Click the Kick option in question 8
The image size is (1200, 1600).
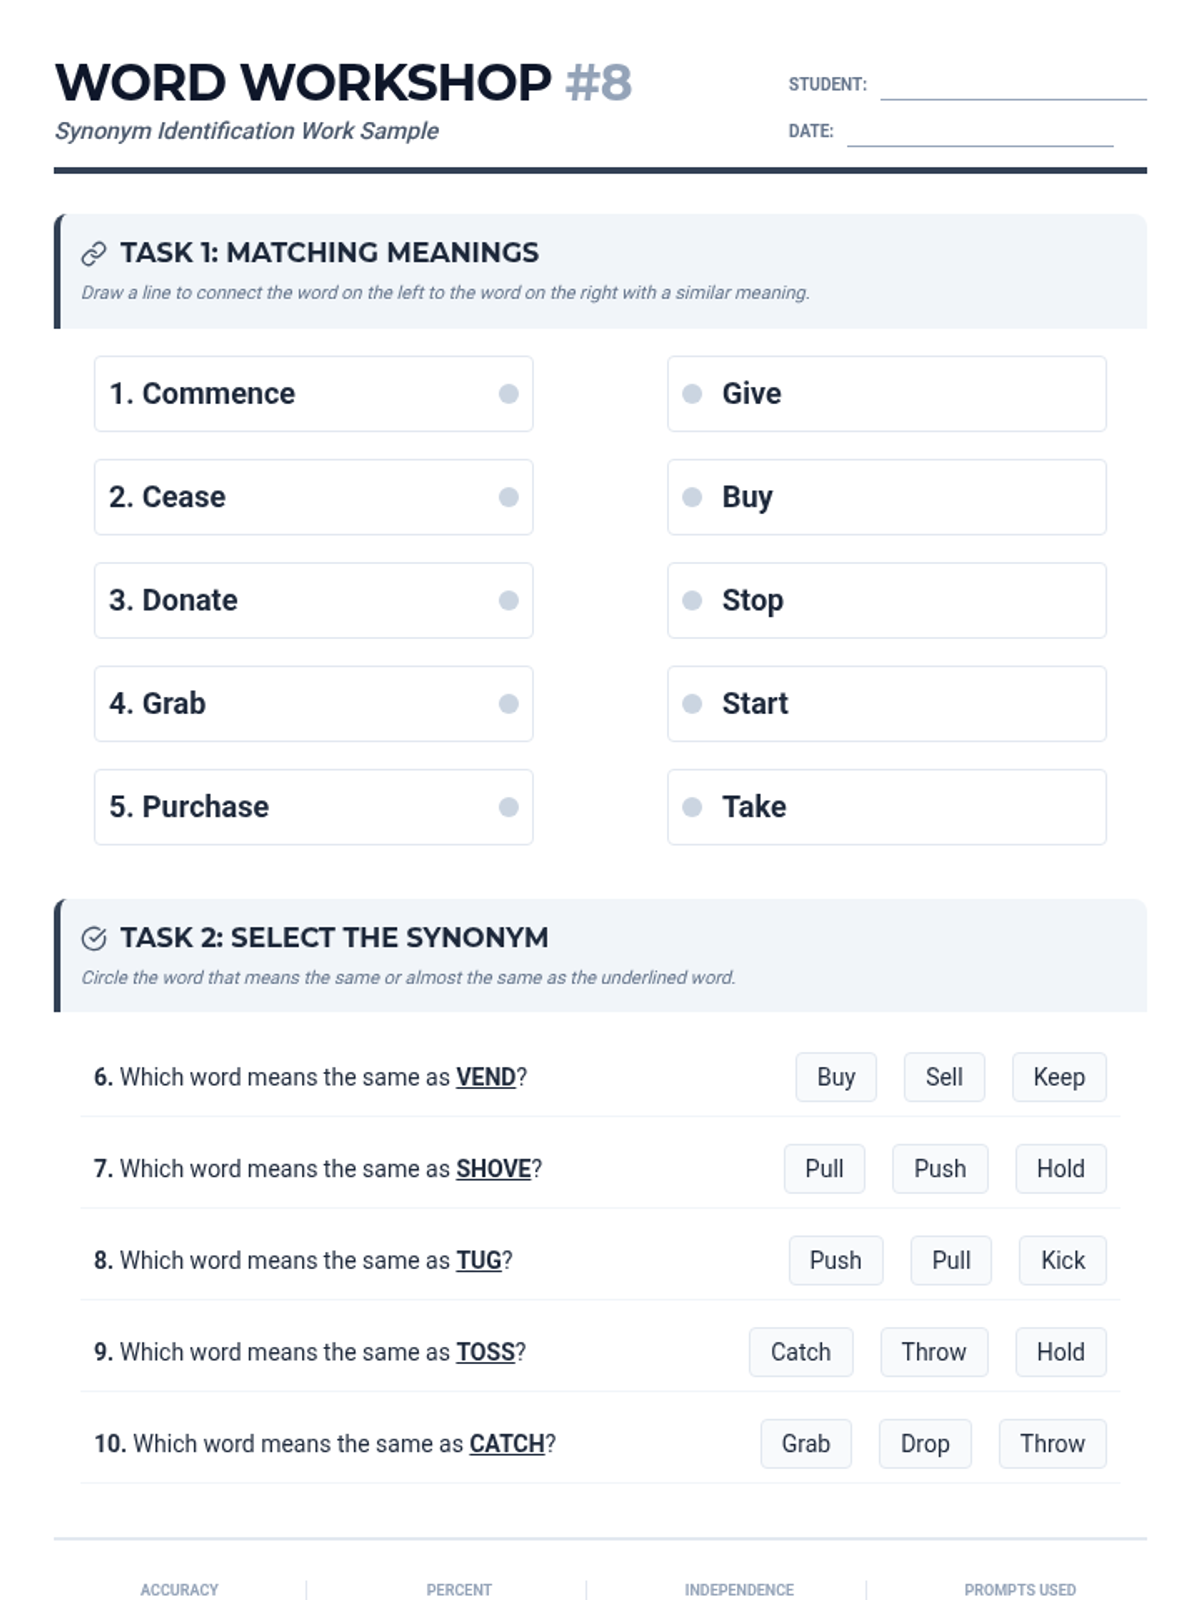point(1062,1260)
